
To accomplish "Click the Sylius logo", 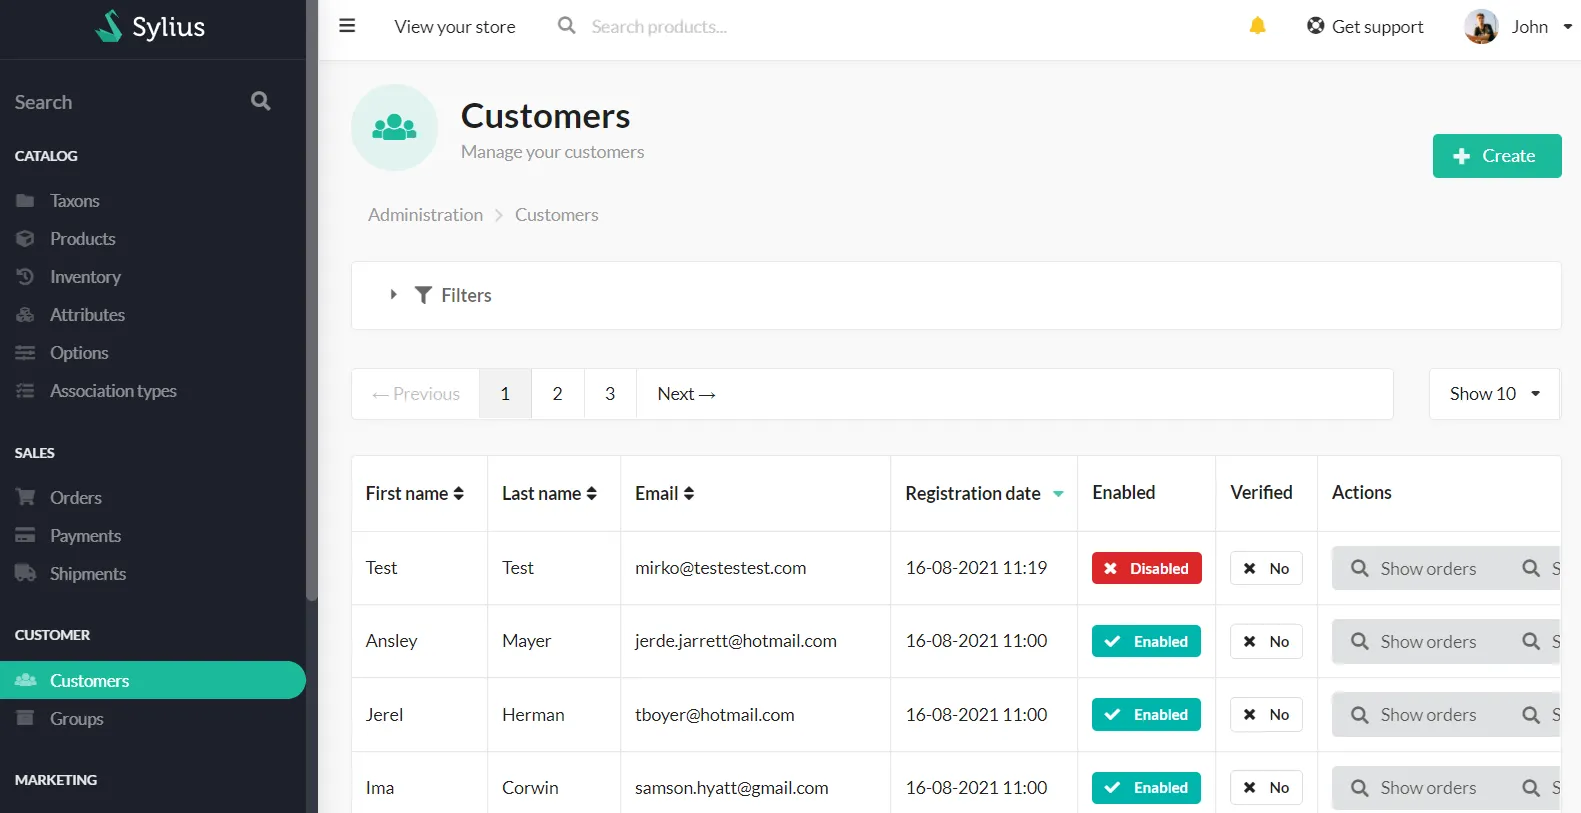I will pos(151,27).
